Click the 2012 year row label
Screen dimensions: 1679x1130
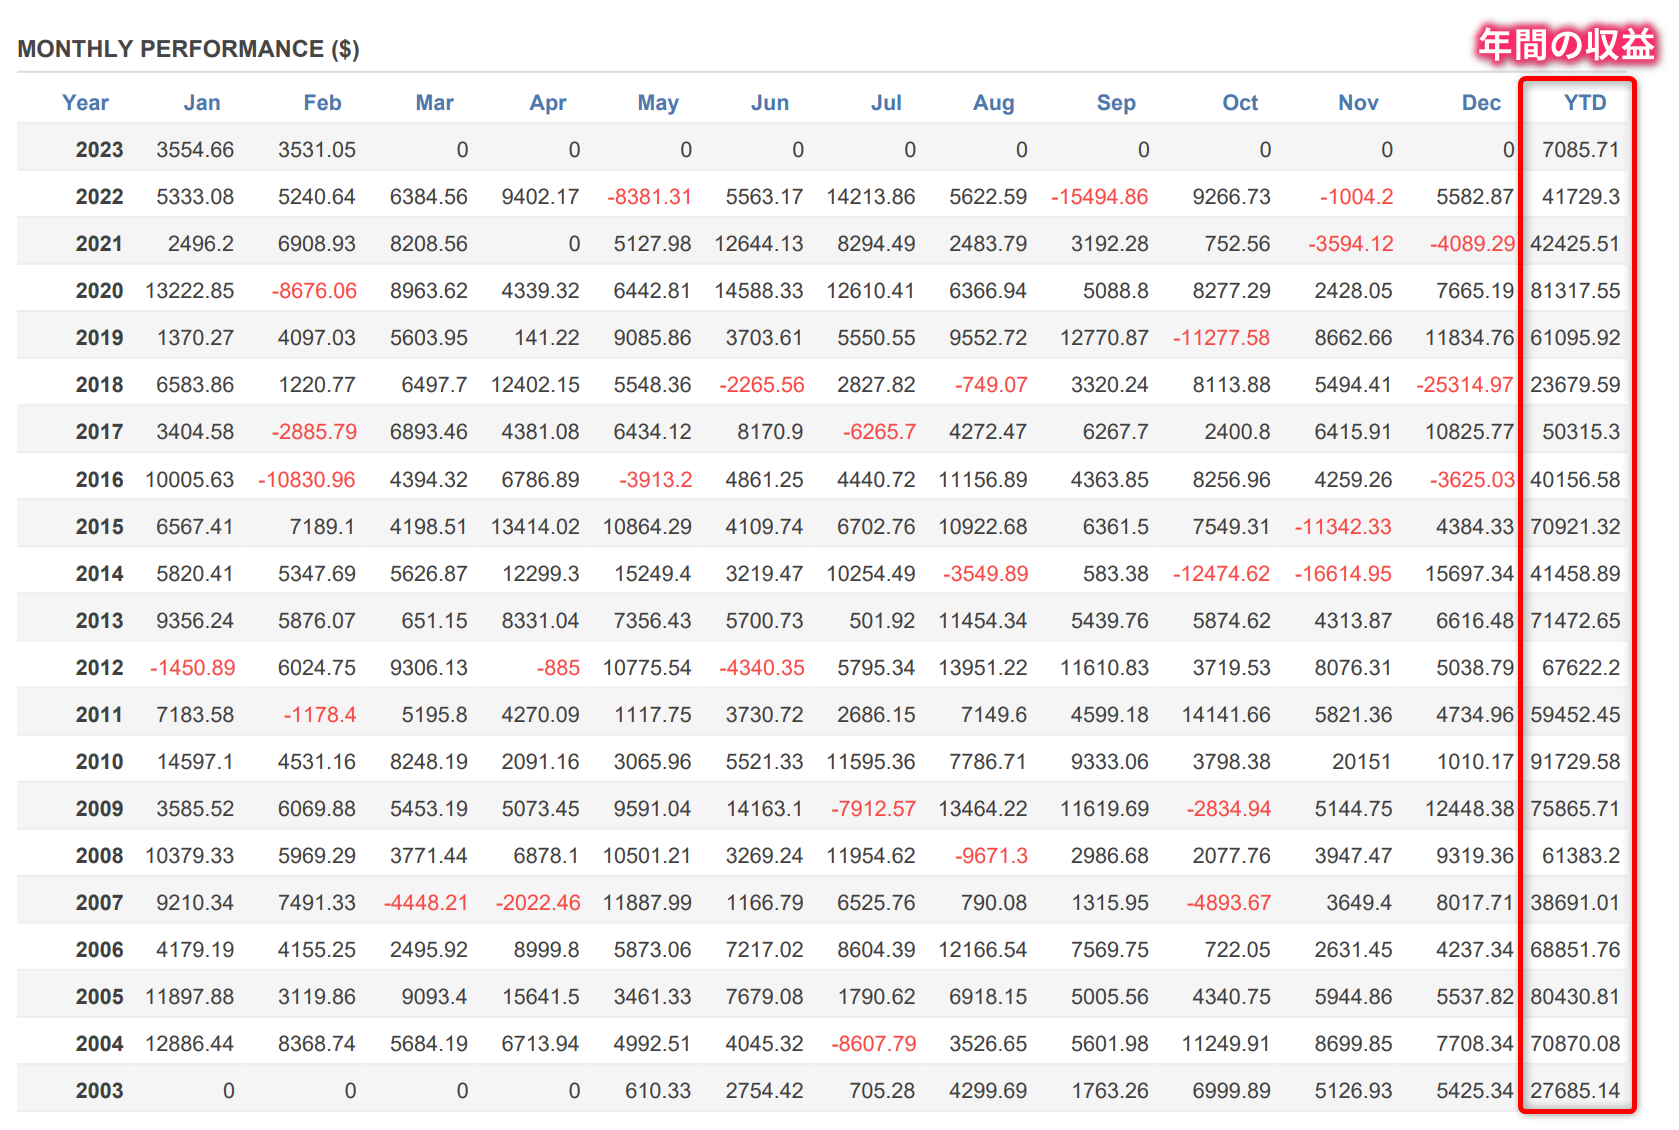pos(99,668)
